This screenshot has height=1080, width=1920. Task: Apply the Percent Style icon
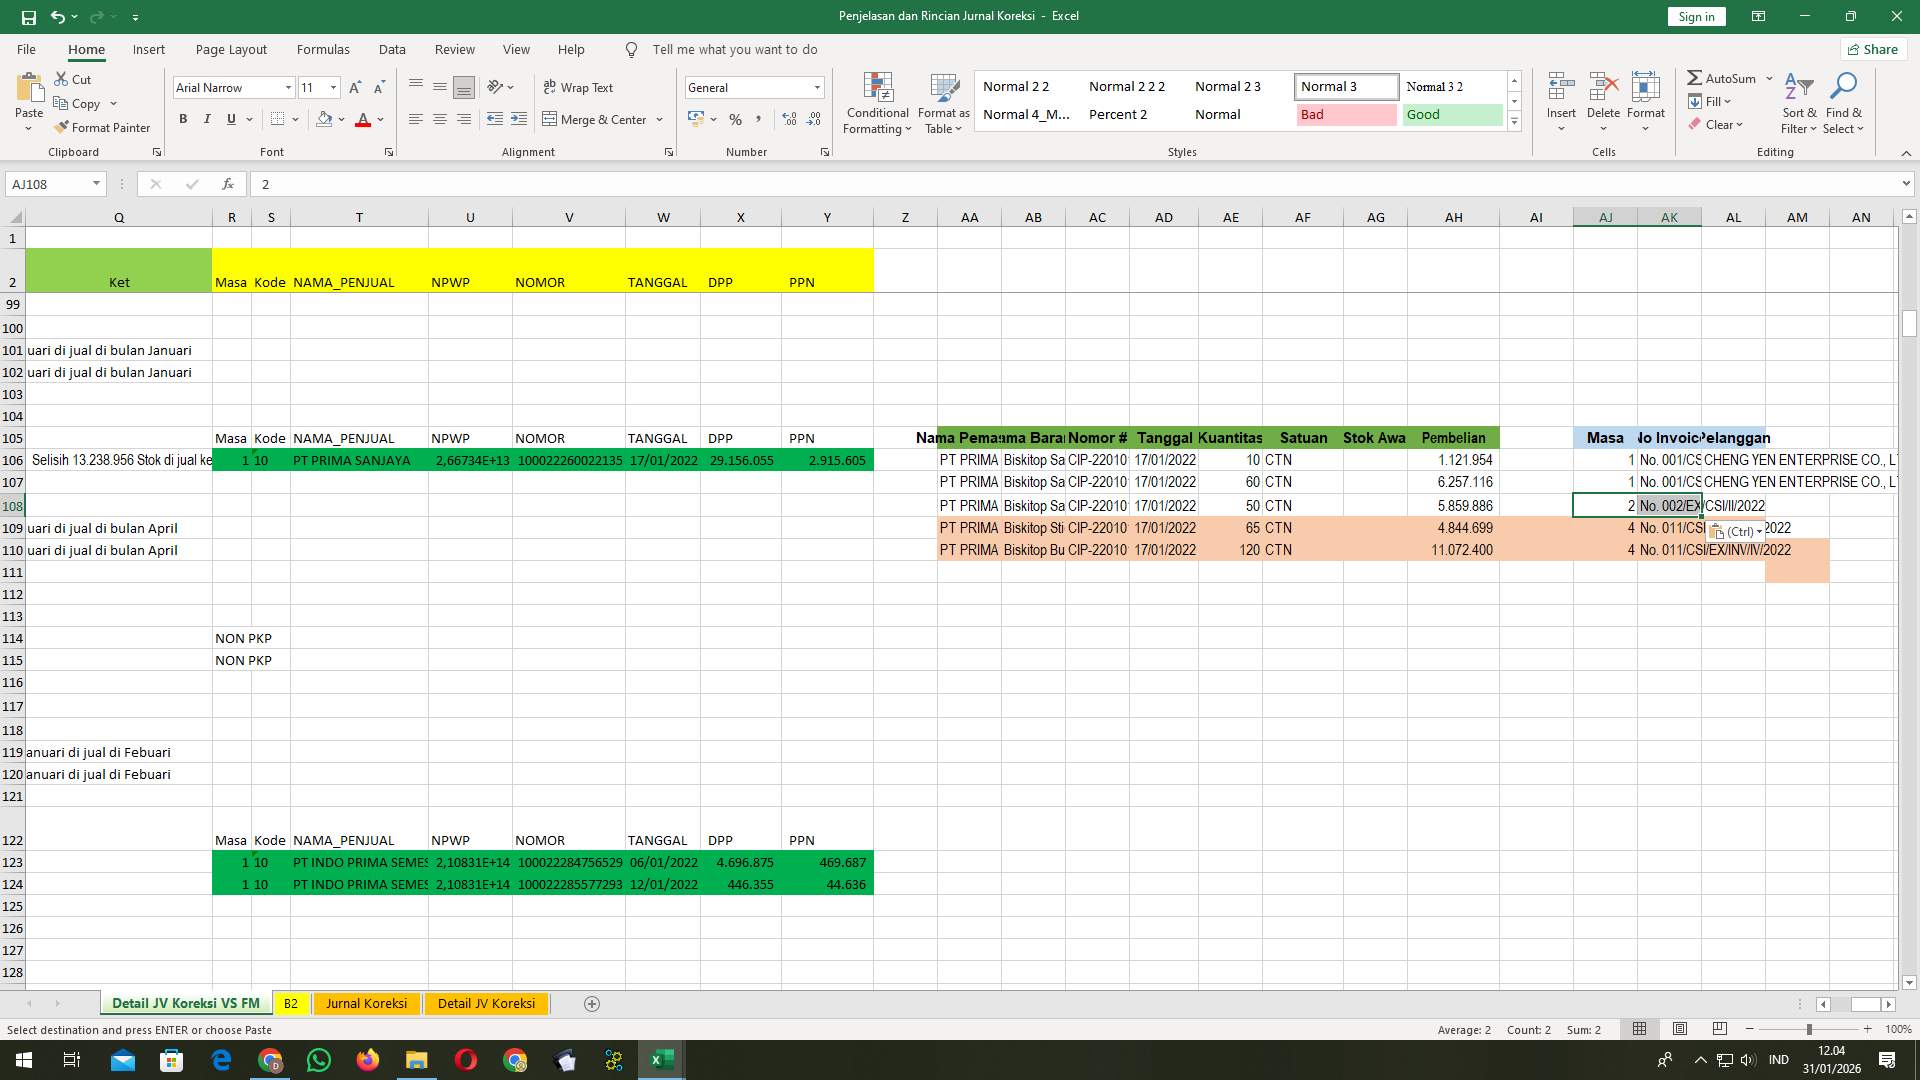click(736, 119)
